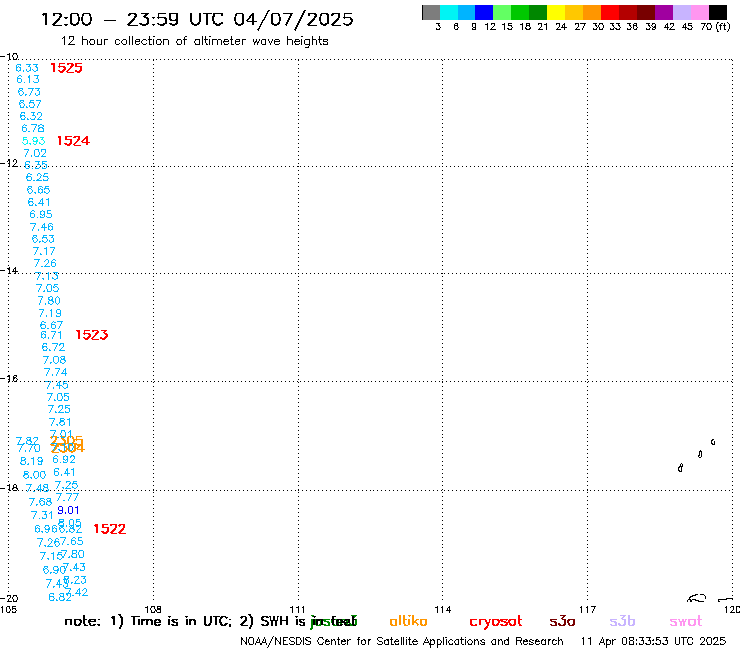
Task: Click the black swatch ending the color scale
Action: click(x=718, y=12)
